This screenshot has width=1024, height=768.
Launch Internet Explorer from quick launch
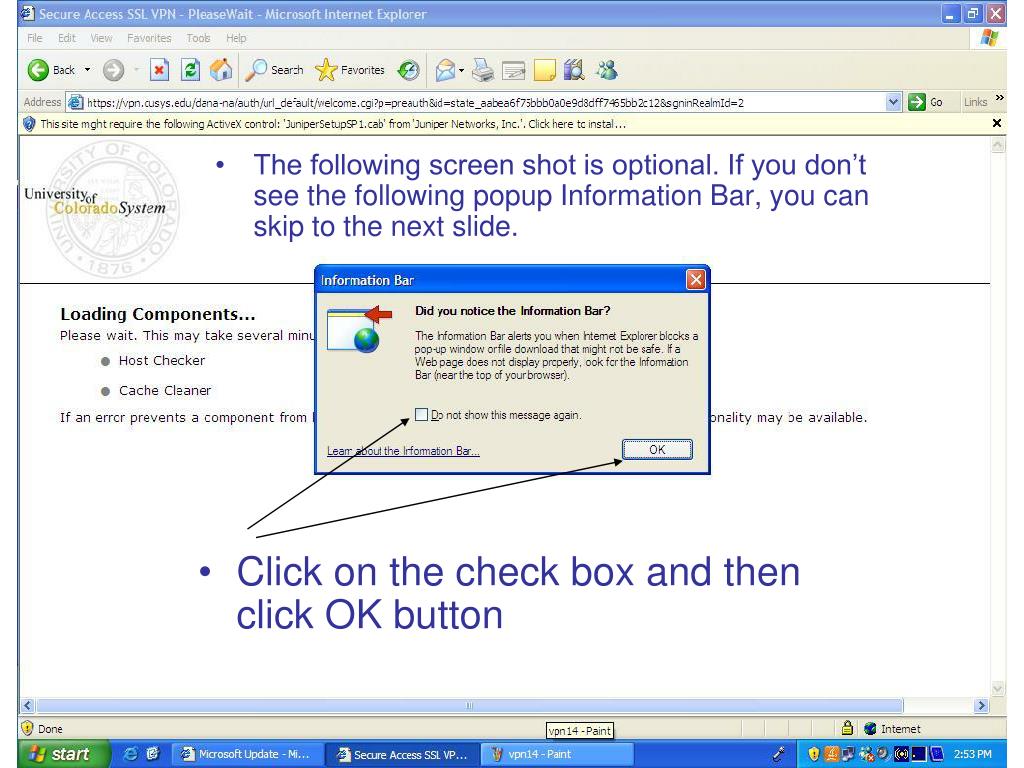(131, 754)
